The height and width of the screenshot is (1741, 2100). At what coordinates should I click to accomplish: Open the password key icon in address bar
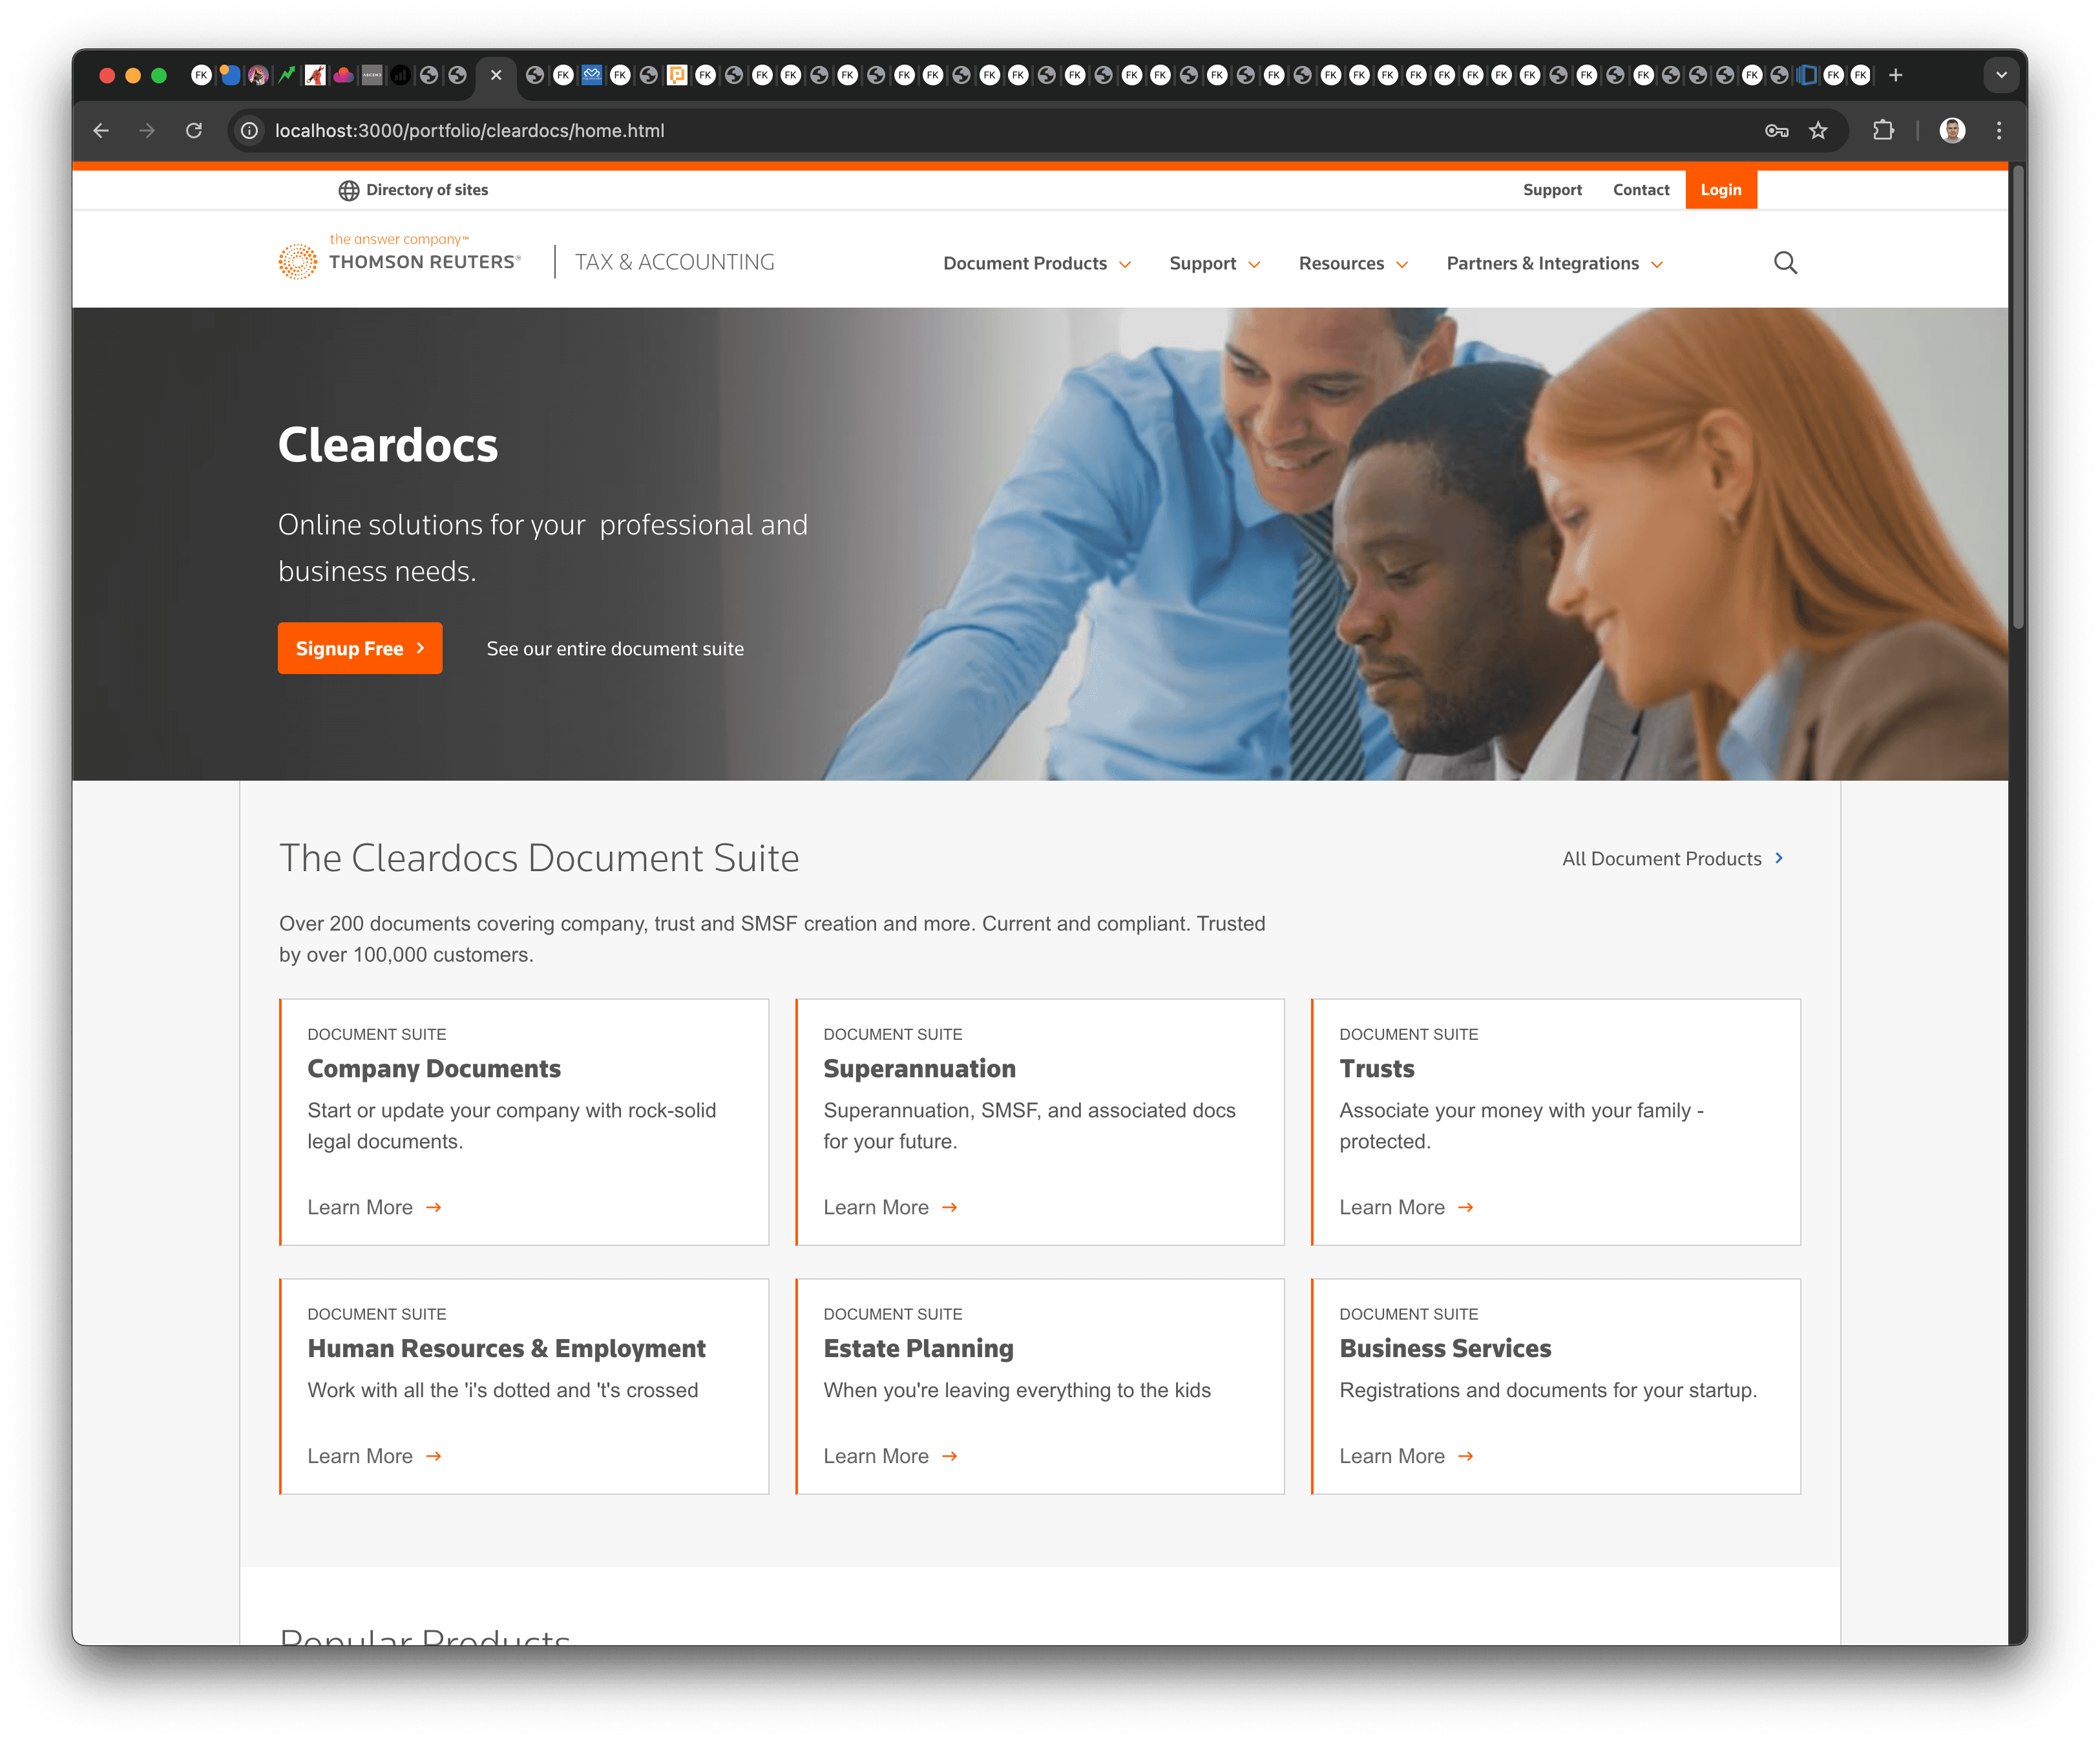click(1776, 130)
